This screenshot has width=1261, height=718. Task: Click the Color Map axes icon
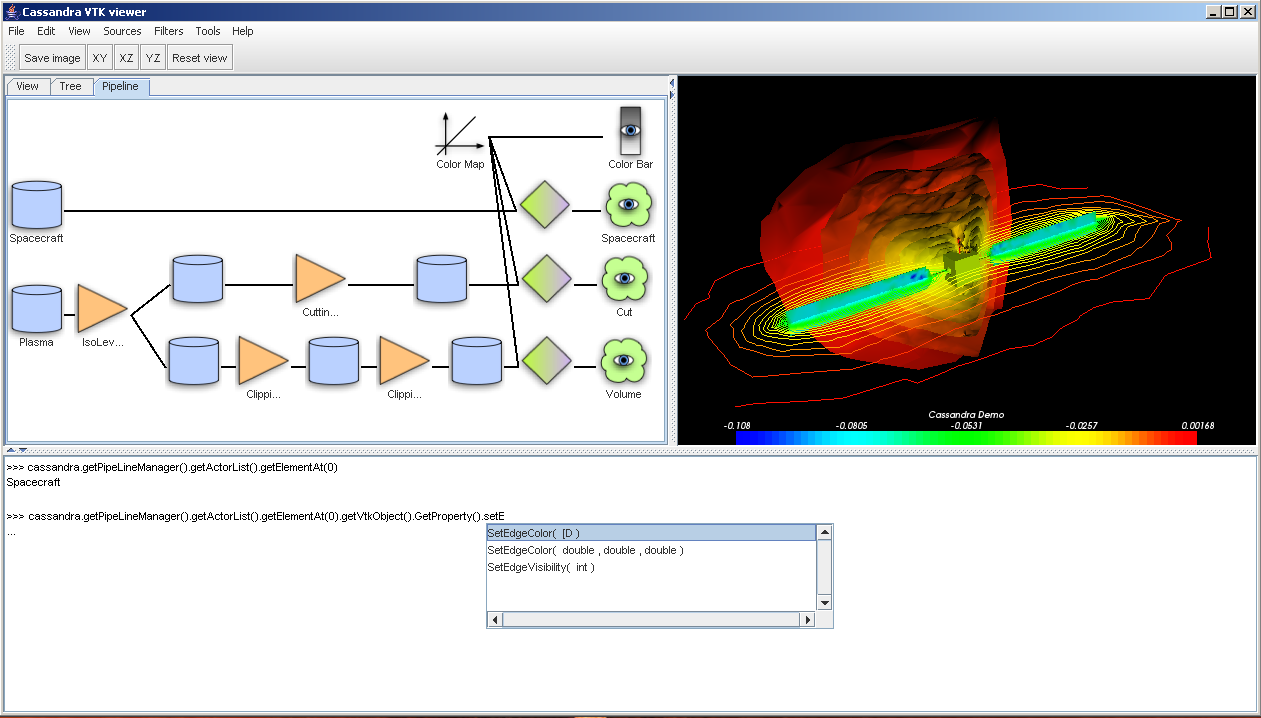click(459, 134)
